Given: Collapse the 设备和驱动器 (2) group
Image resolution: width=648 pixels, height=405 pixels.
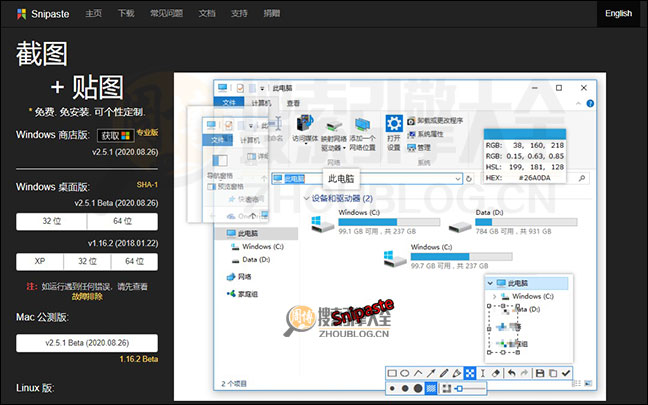Looking at the screenshot, I should click(x=306, y=198).
